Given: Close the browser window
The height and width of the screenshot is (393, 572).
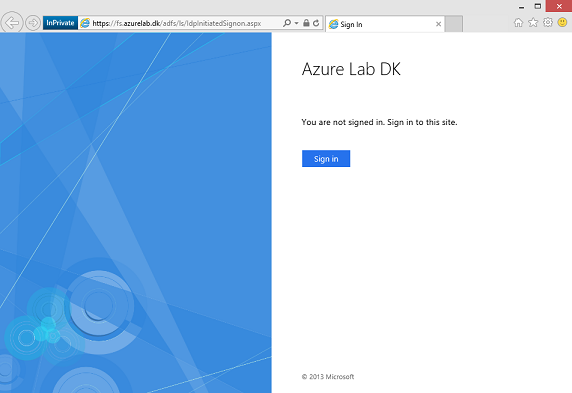Looking at the screenshot, I should click(x=559, y=6).
